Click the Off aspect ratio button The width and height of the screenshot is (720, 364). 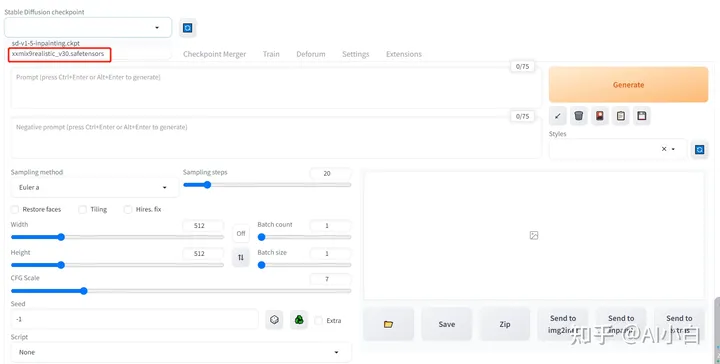(x=241, y=233)
